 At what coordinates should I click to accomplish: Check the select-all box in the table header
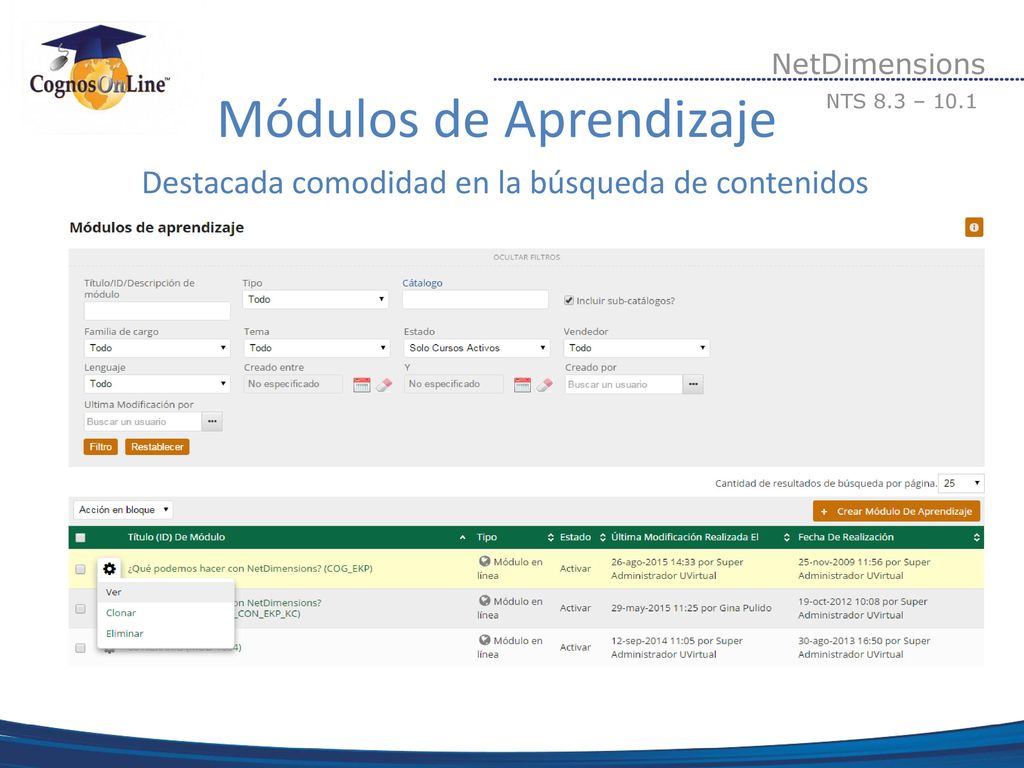click(80, 537)
